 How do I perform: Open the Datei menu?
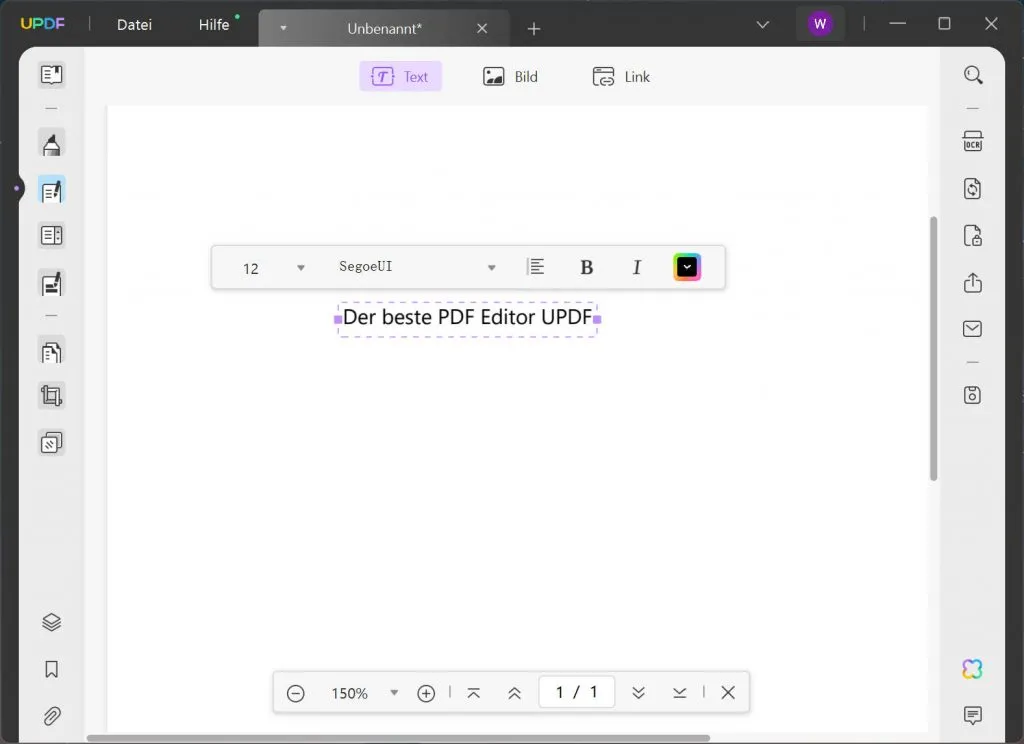tap(135, 25)
